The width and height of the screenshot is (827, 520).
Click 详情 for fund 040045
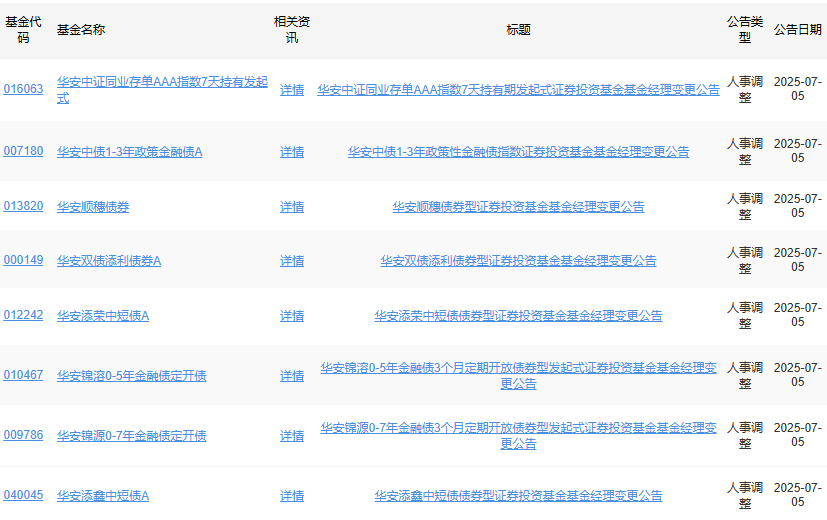click(x=292, y=496)
